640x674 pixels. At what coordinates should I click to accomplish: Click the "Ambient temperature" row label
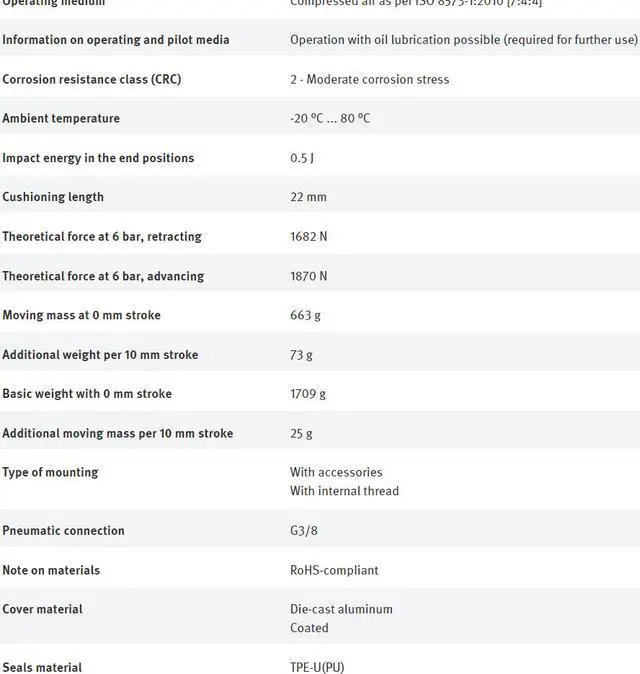click(61, 118)
